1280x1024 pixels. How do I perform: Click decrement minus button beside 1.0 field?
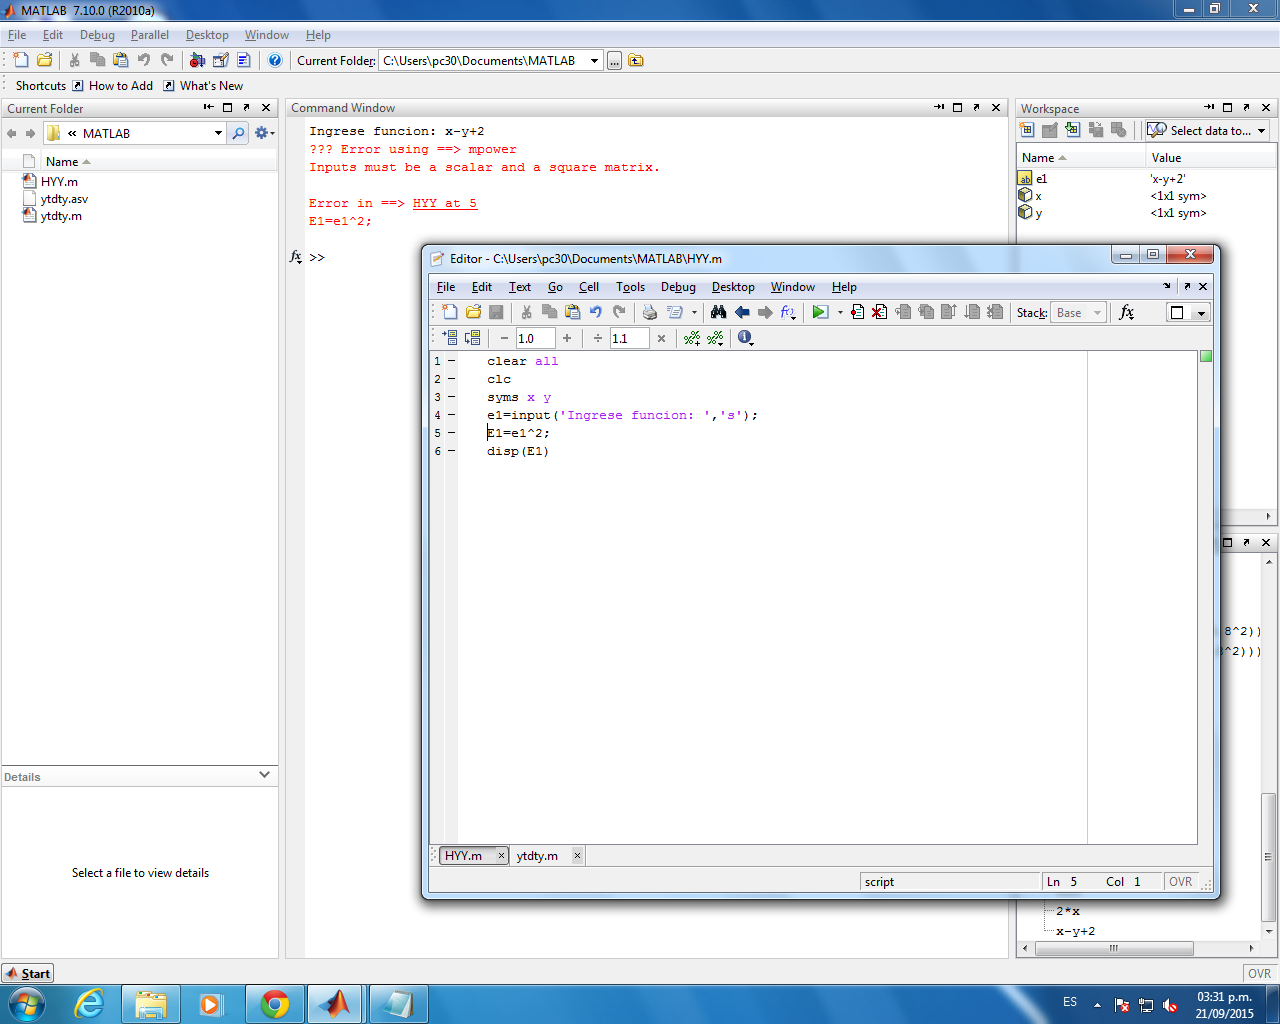coord(504,338)
